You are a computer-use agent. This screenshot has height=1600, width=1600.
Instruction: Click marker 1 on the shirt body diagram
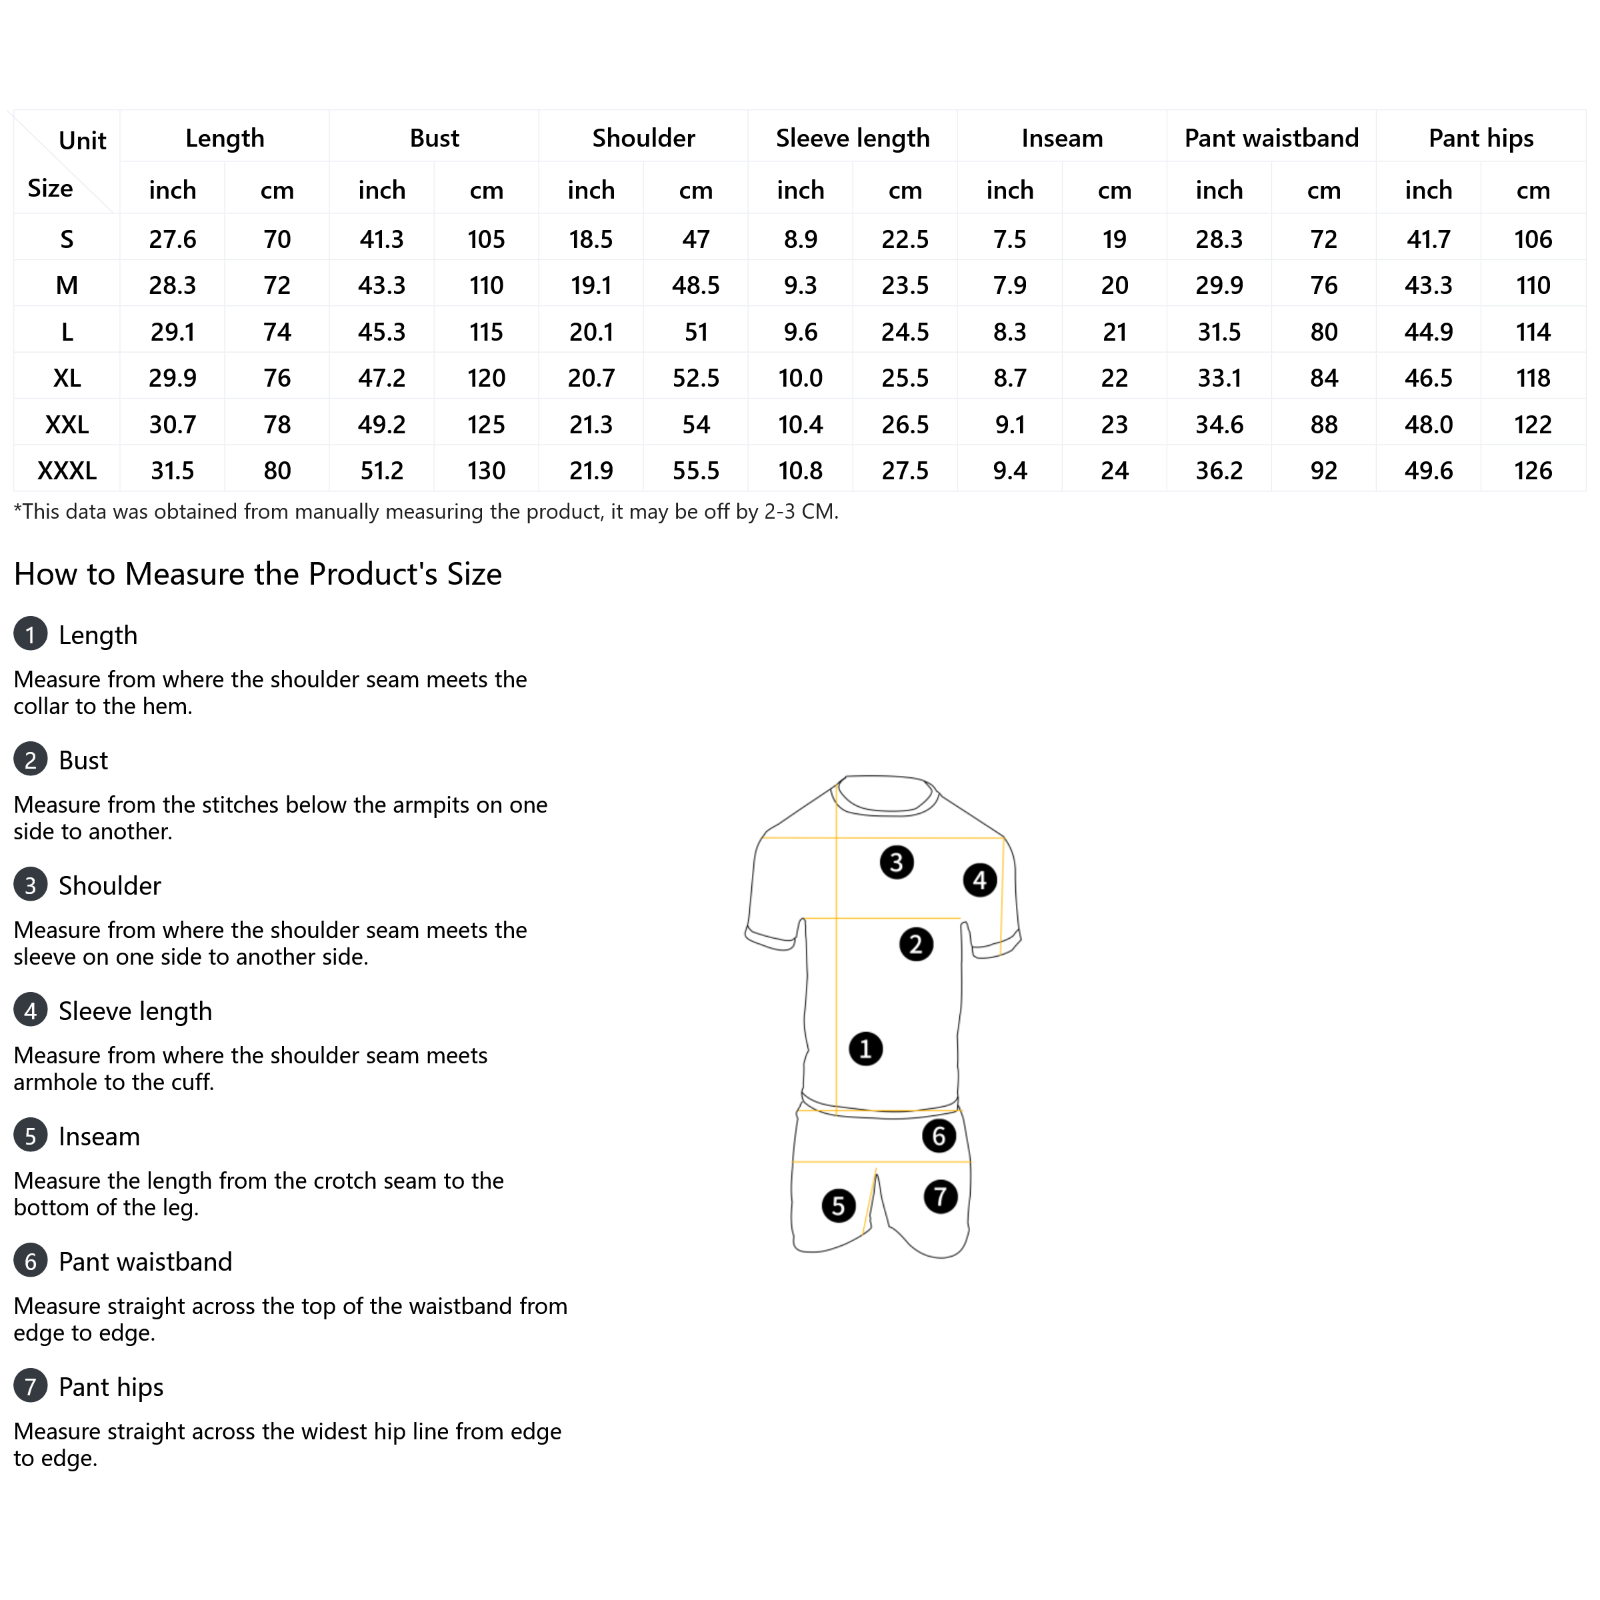865,1049
